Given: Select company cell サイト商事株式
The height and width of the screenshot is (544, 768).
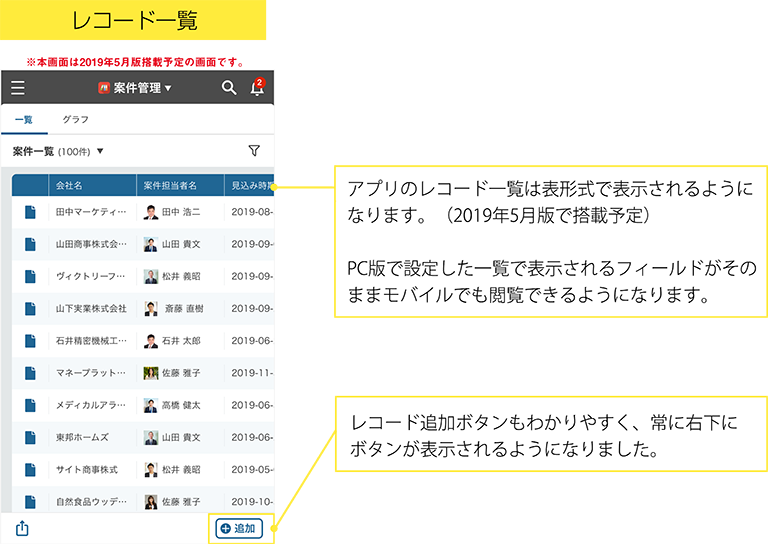Looking at the screenshot, I should [x=93, y=470].
